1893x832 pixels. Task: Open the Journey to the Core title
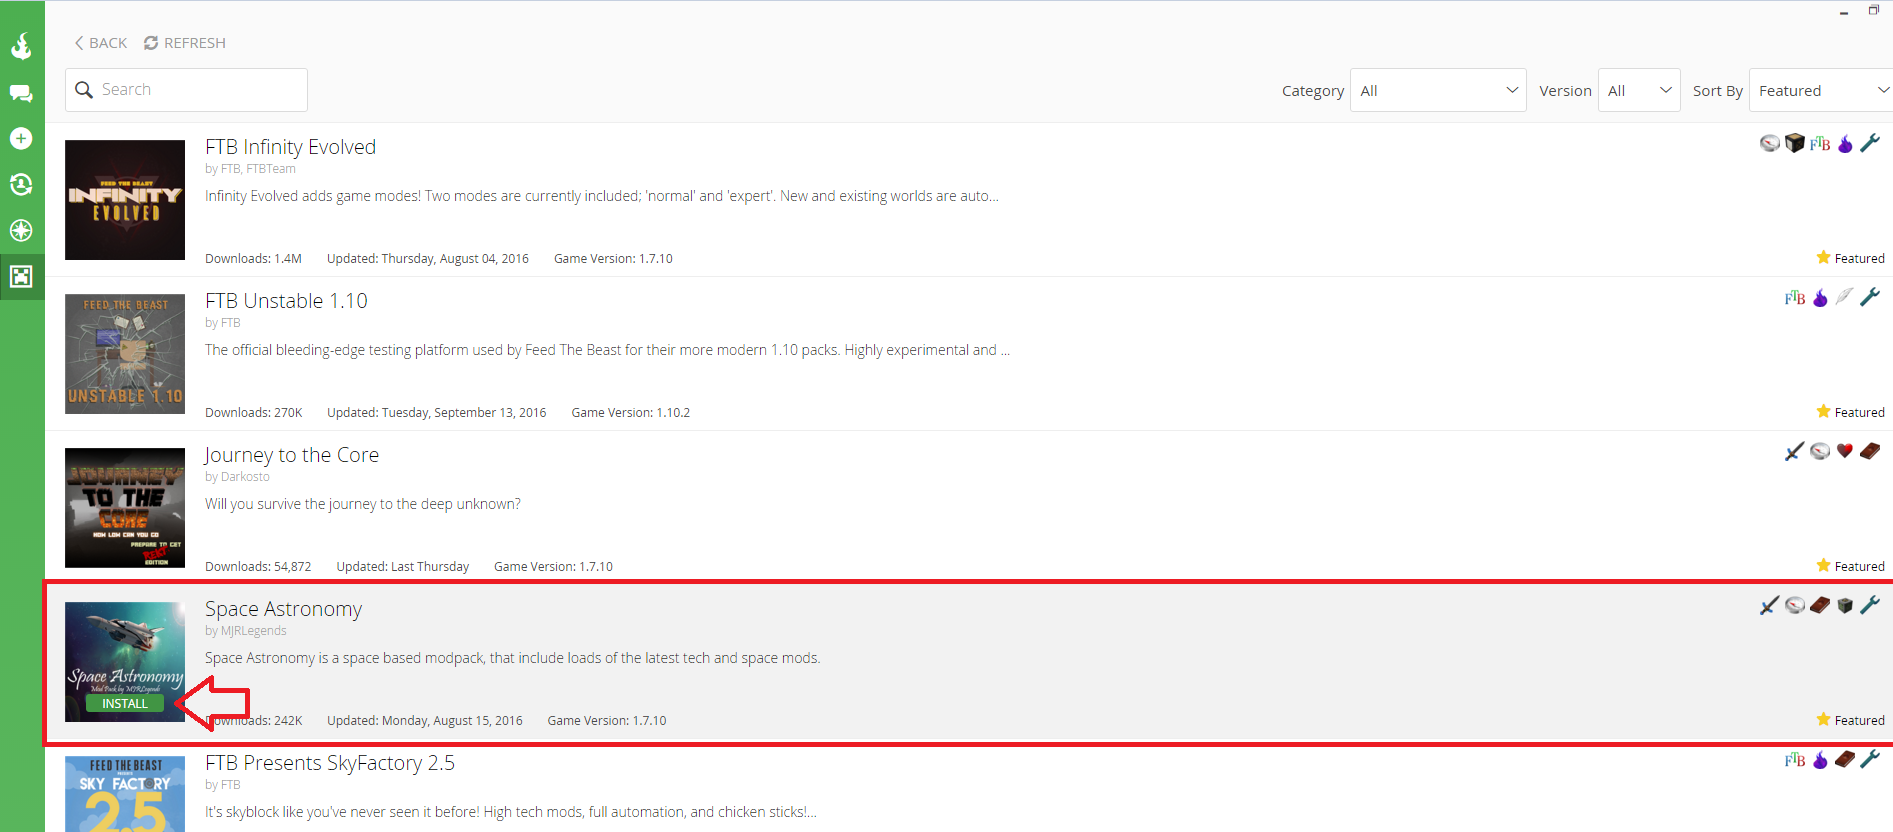pyautogui.click(x=292, y=455)
